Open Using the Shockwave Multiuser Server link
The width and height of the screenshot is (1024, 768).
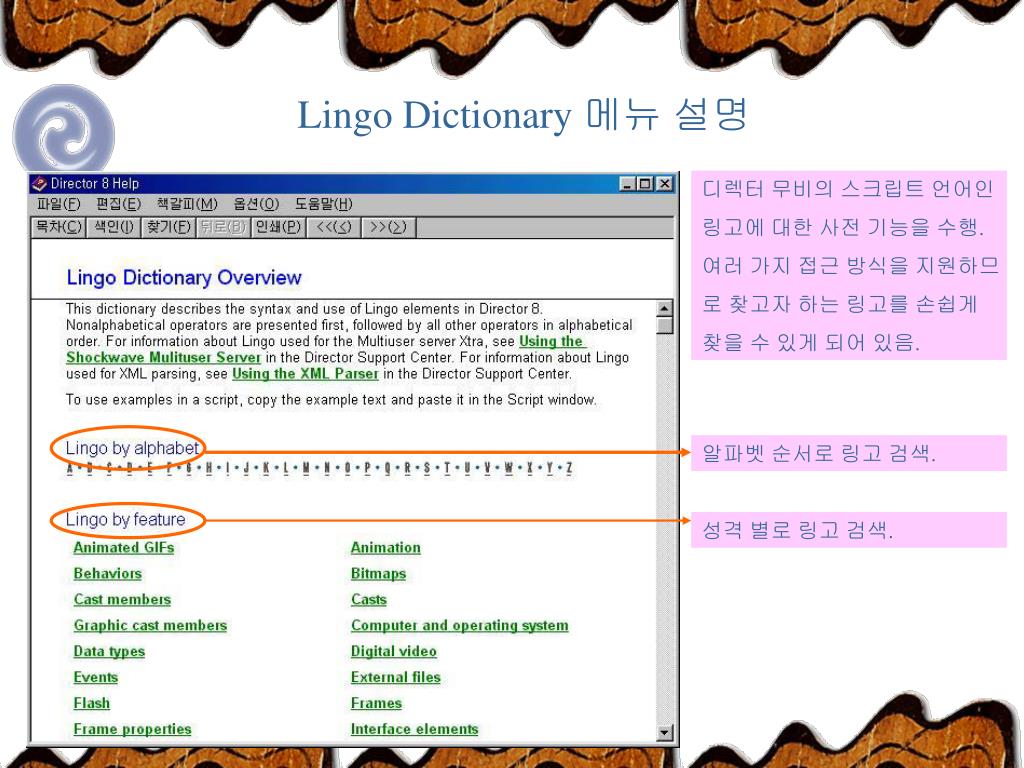tap(163, 357)
